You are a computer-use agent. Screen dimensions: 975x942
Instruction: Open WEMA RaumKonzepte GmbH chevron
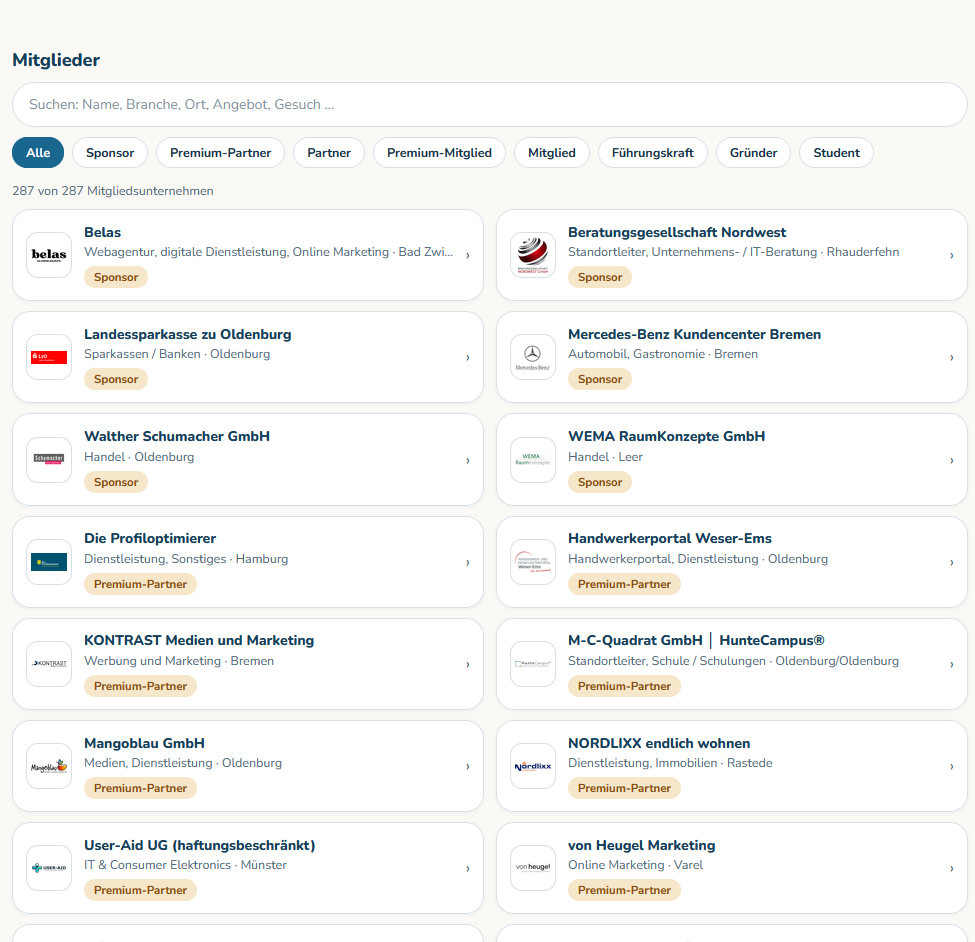point(951,461)
